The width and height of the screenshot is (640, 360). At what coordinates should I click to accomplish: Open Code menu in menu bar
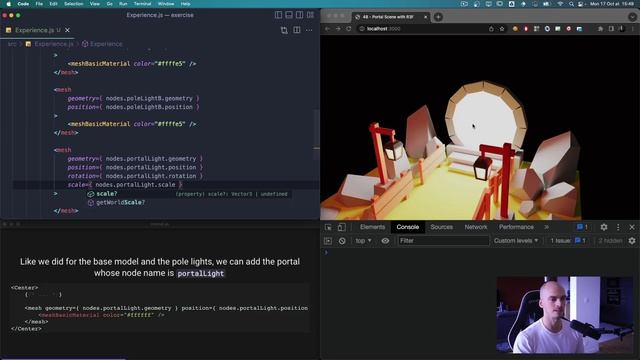click(x=23, y=4)
